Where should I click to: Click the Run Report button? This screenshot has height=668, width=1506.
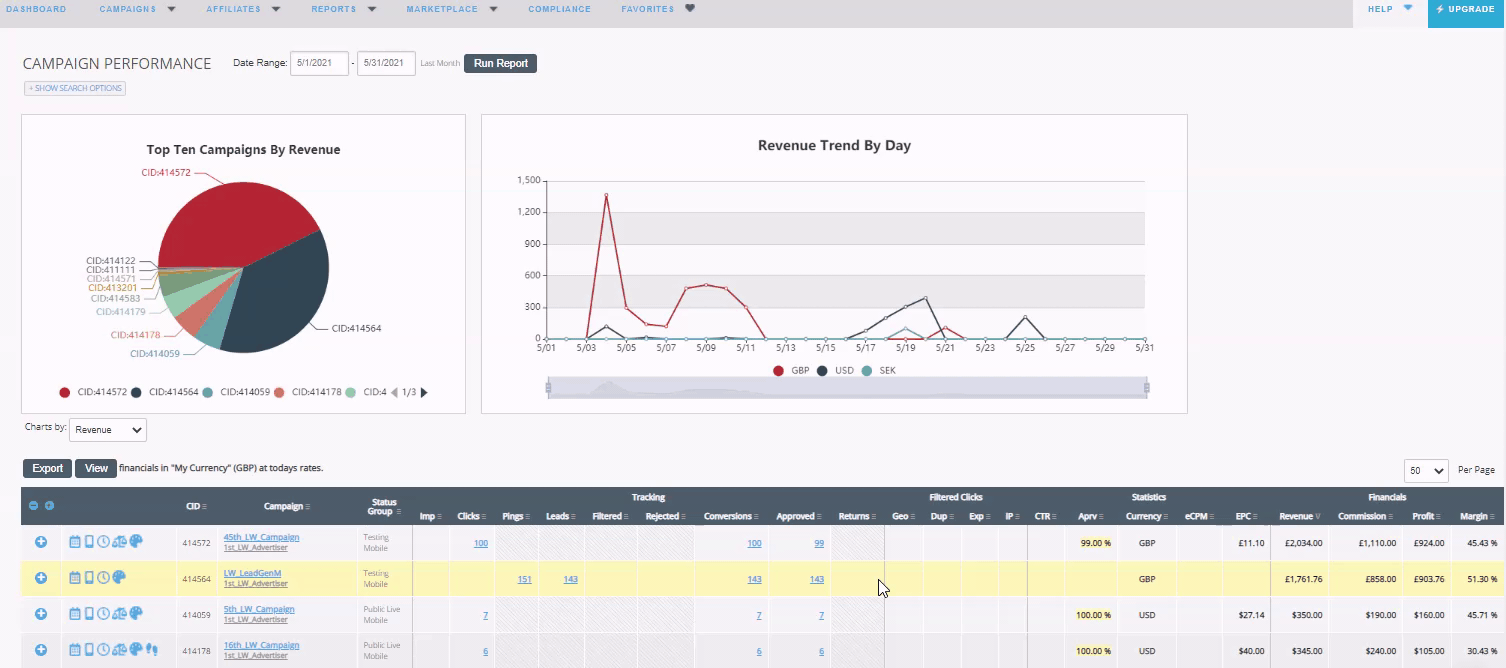click(501, 64)
